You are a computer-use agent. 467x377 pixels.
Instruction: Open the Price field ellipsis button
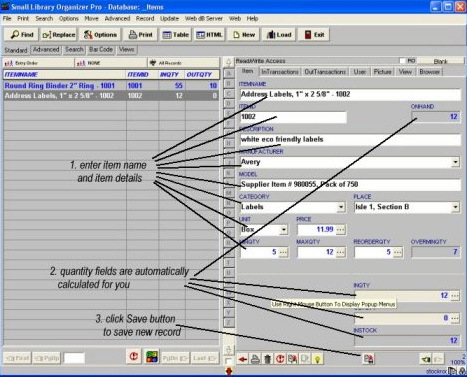341,230
